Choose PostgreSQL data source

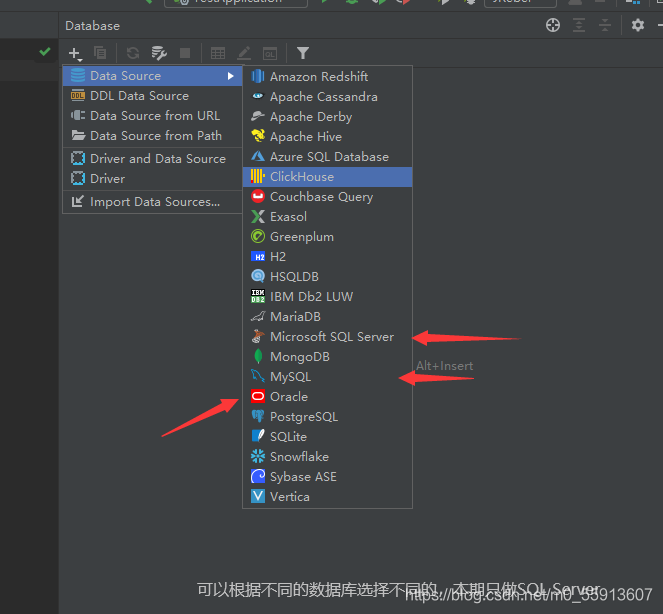[328, 417]
